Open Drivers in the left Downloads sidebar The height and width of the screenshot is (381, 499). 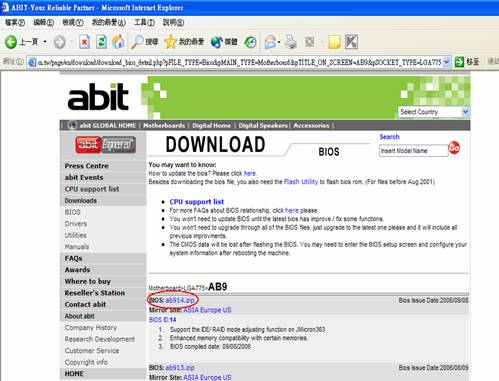click(x=76, y=224)
